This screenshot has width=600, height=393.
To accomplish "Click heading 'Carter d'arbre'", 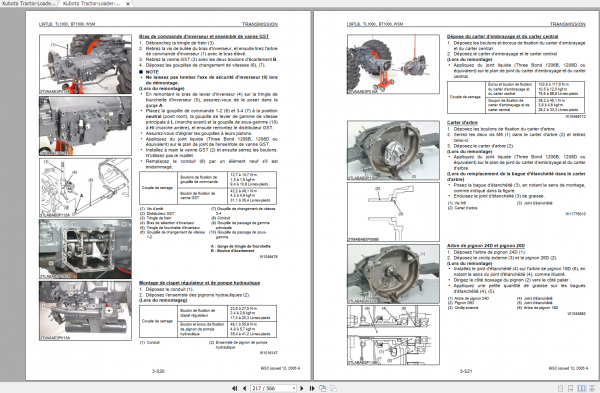I will pos(462,122).
